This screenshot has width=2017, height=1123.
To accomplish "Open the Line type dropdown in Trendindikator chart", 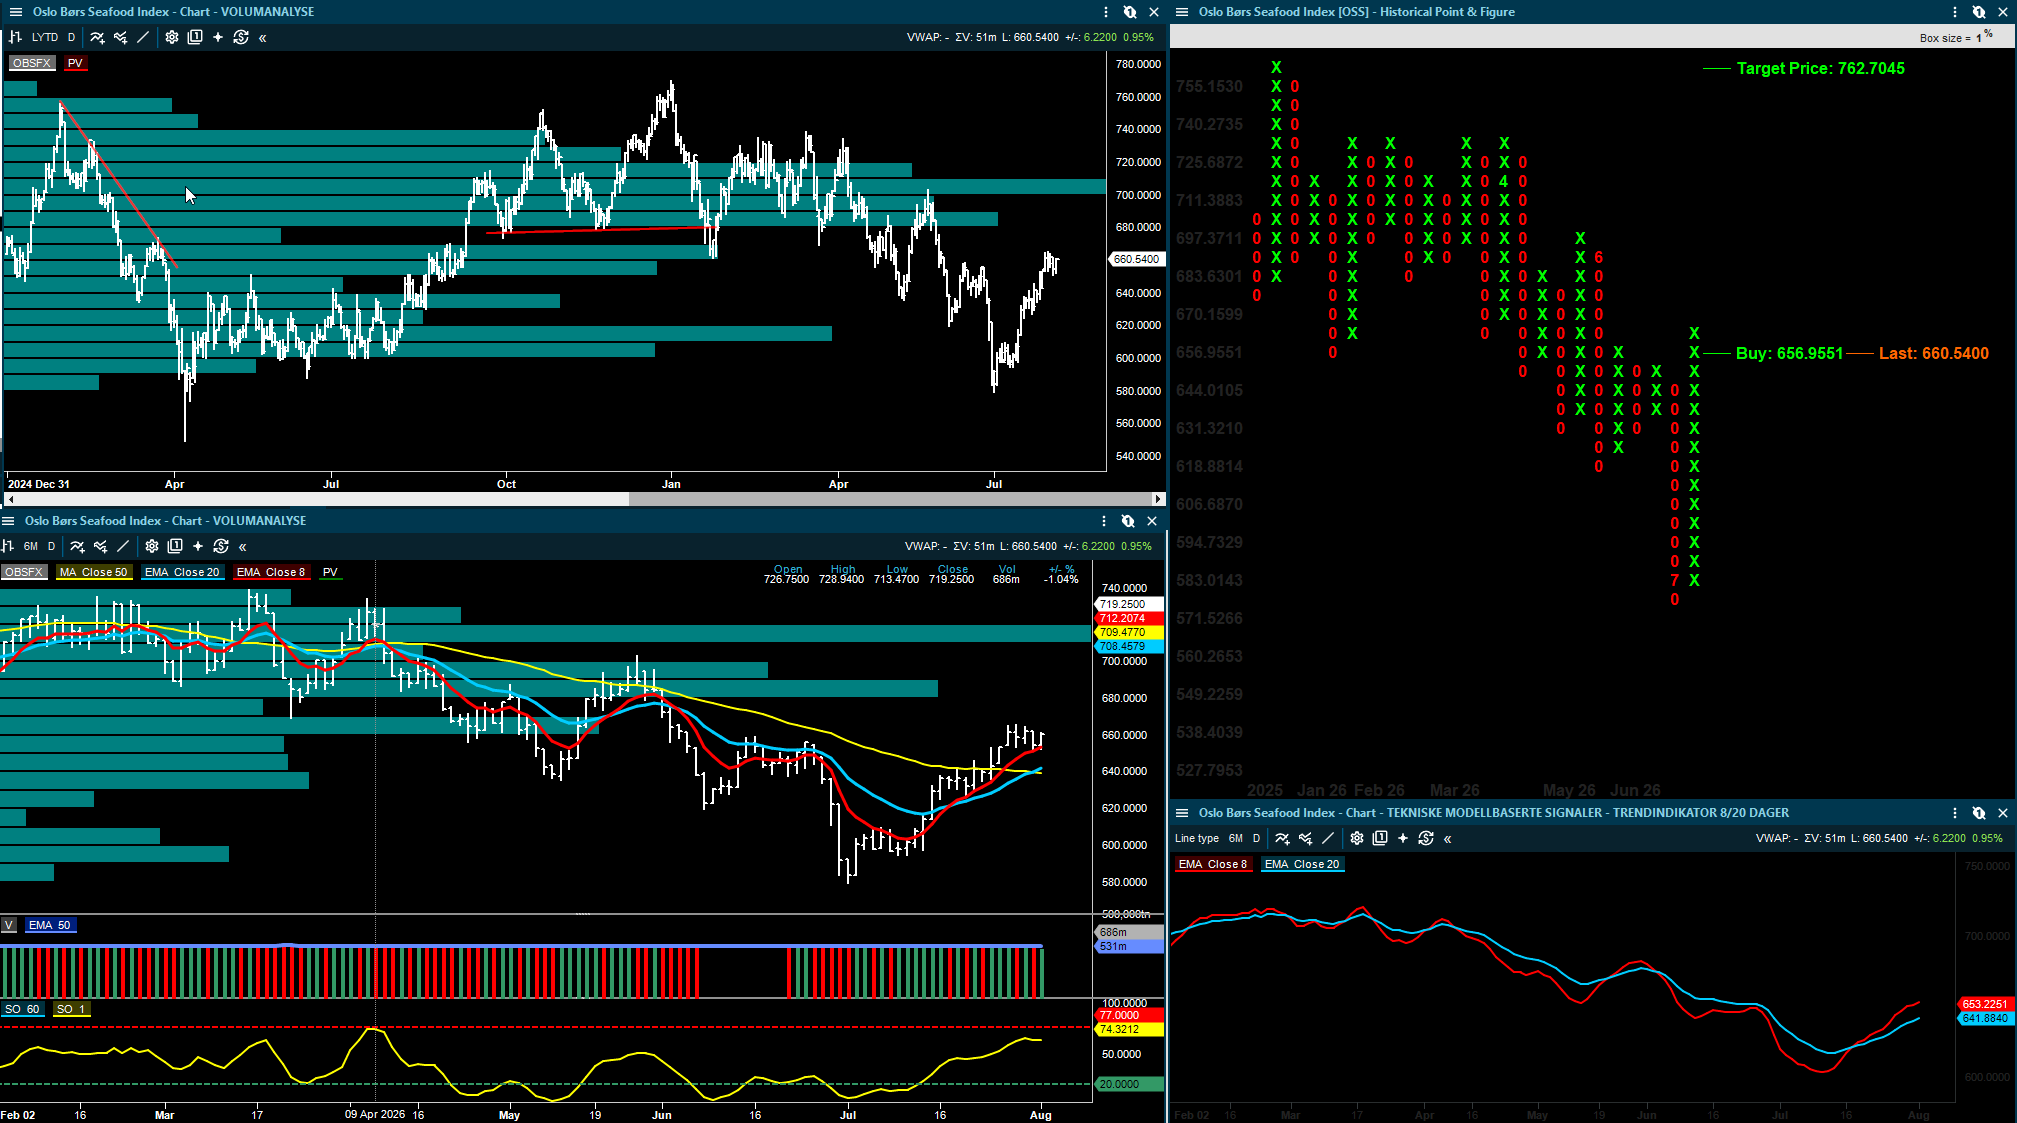I will pyautogui.click(x=1197, y=838).
